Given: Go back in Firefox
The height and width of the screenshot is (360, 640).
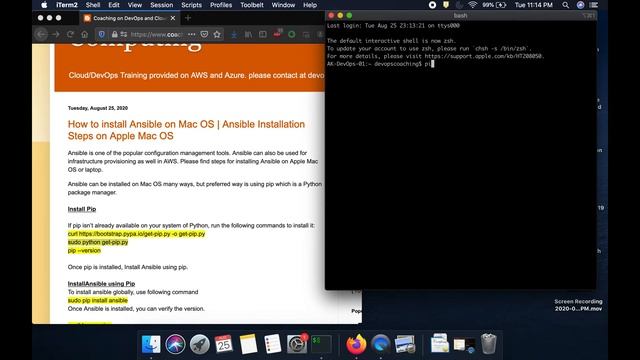Looking at the screenshot, I should 41,34.
